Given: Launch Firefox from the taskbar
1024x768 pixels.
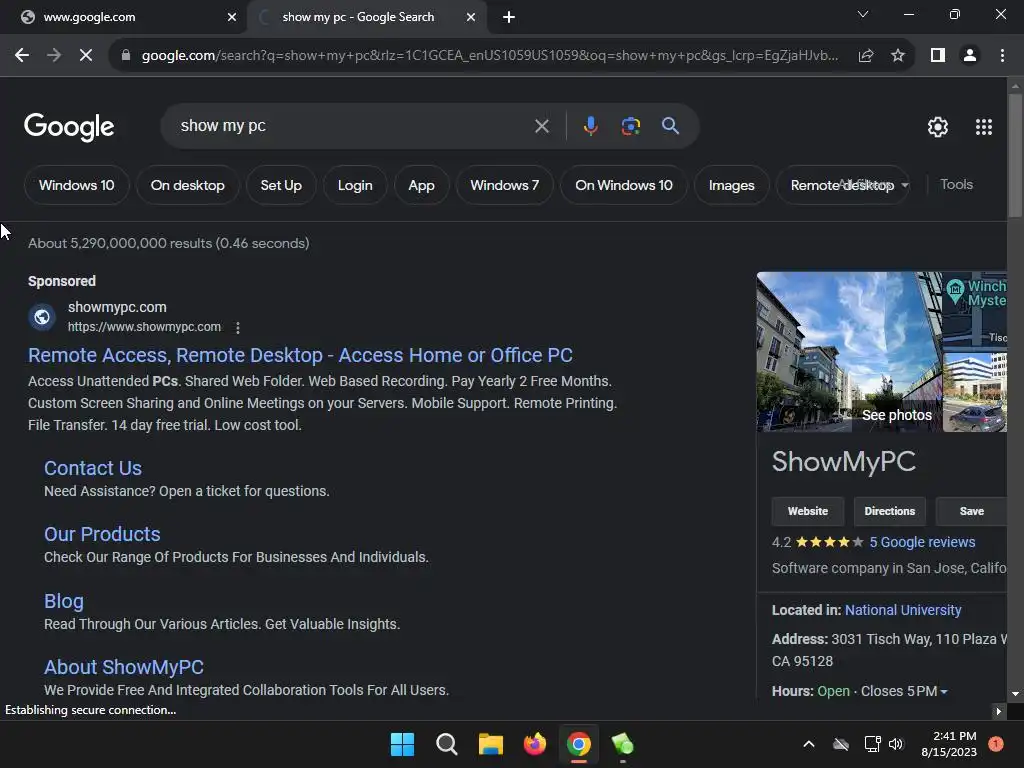Looking at the screenshot, I should point(535,744).
